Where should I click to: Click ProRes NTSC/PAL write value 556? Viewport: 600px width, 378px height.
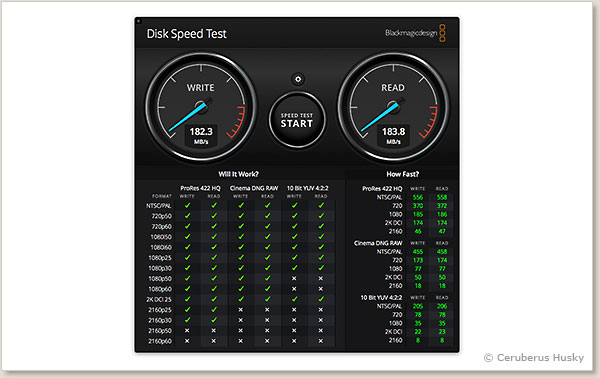point(418,197)
